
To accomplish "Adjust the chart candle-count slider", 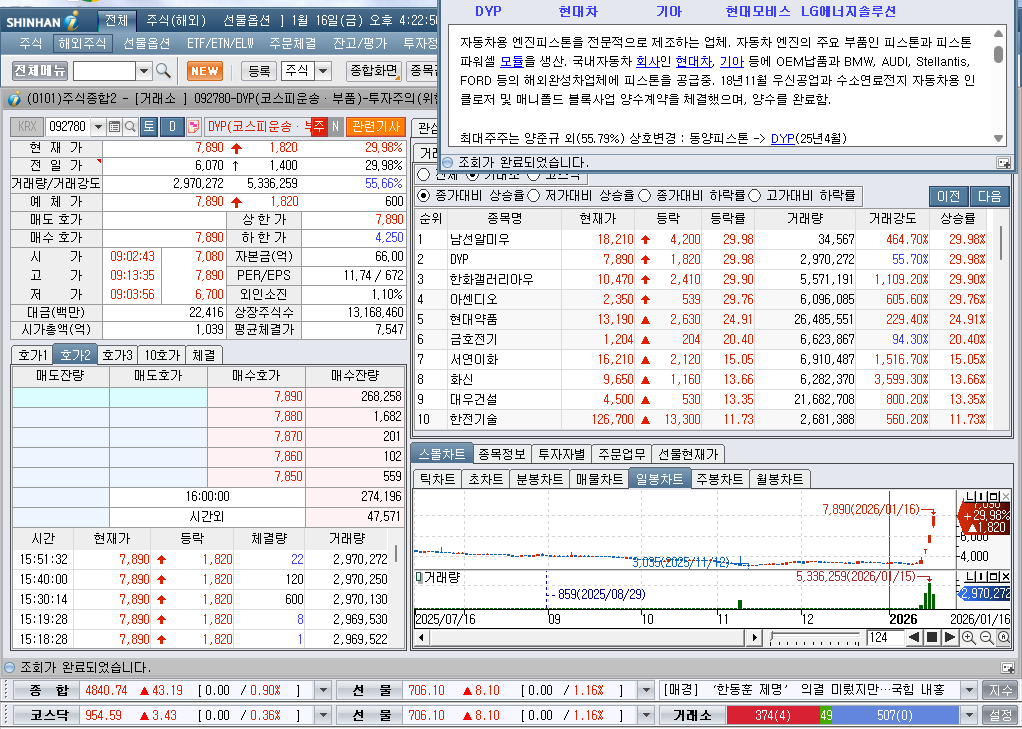I will click(815, 638).
